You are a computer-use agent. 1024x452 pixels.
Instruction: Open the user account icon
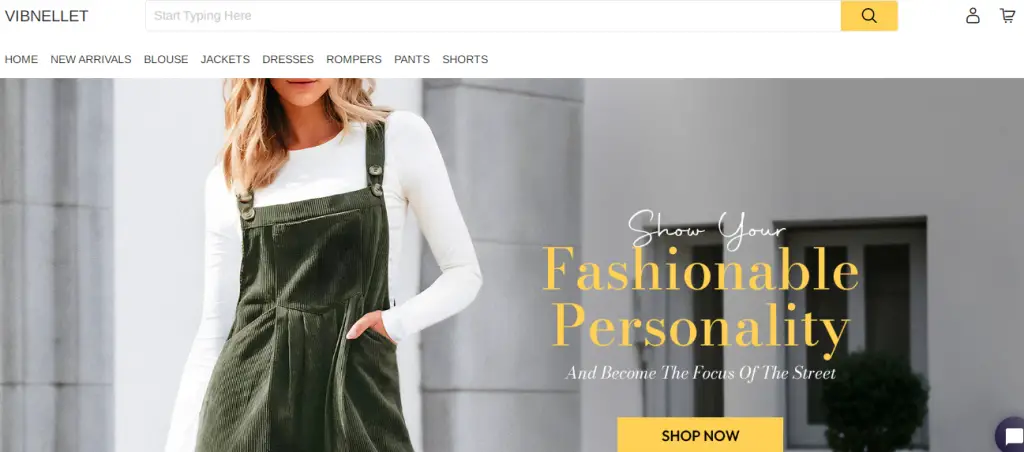(972, 16)
